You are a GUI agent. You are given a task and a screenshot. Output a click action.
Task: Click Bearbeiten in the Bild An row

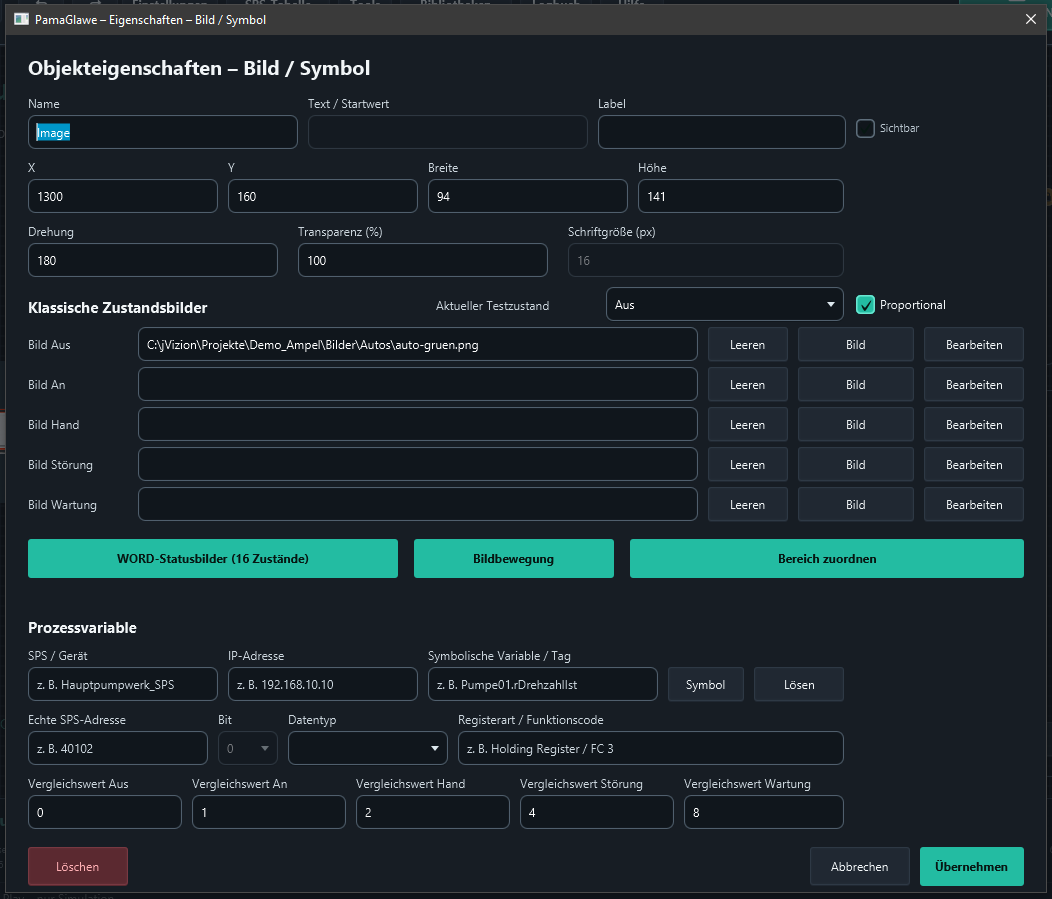[974, 384]
